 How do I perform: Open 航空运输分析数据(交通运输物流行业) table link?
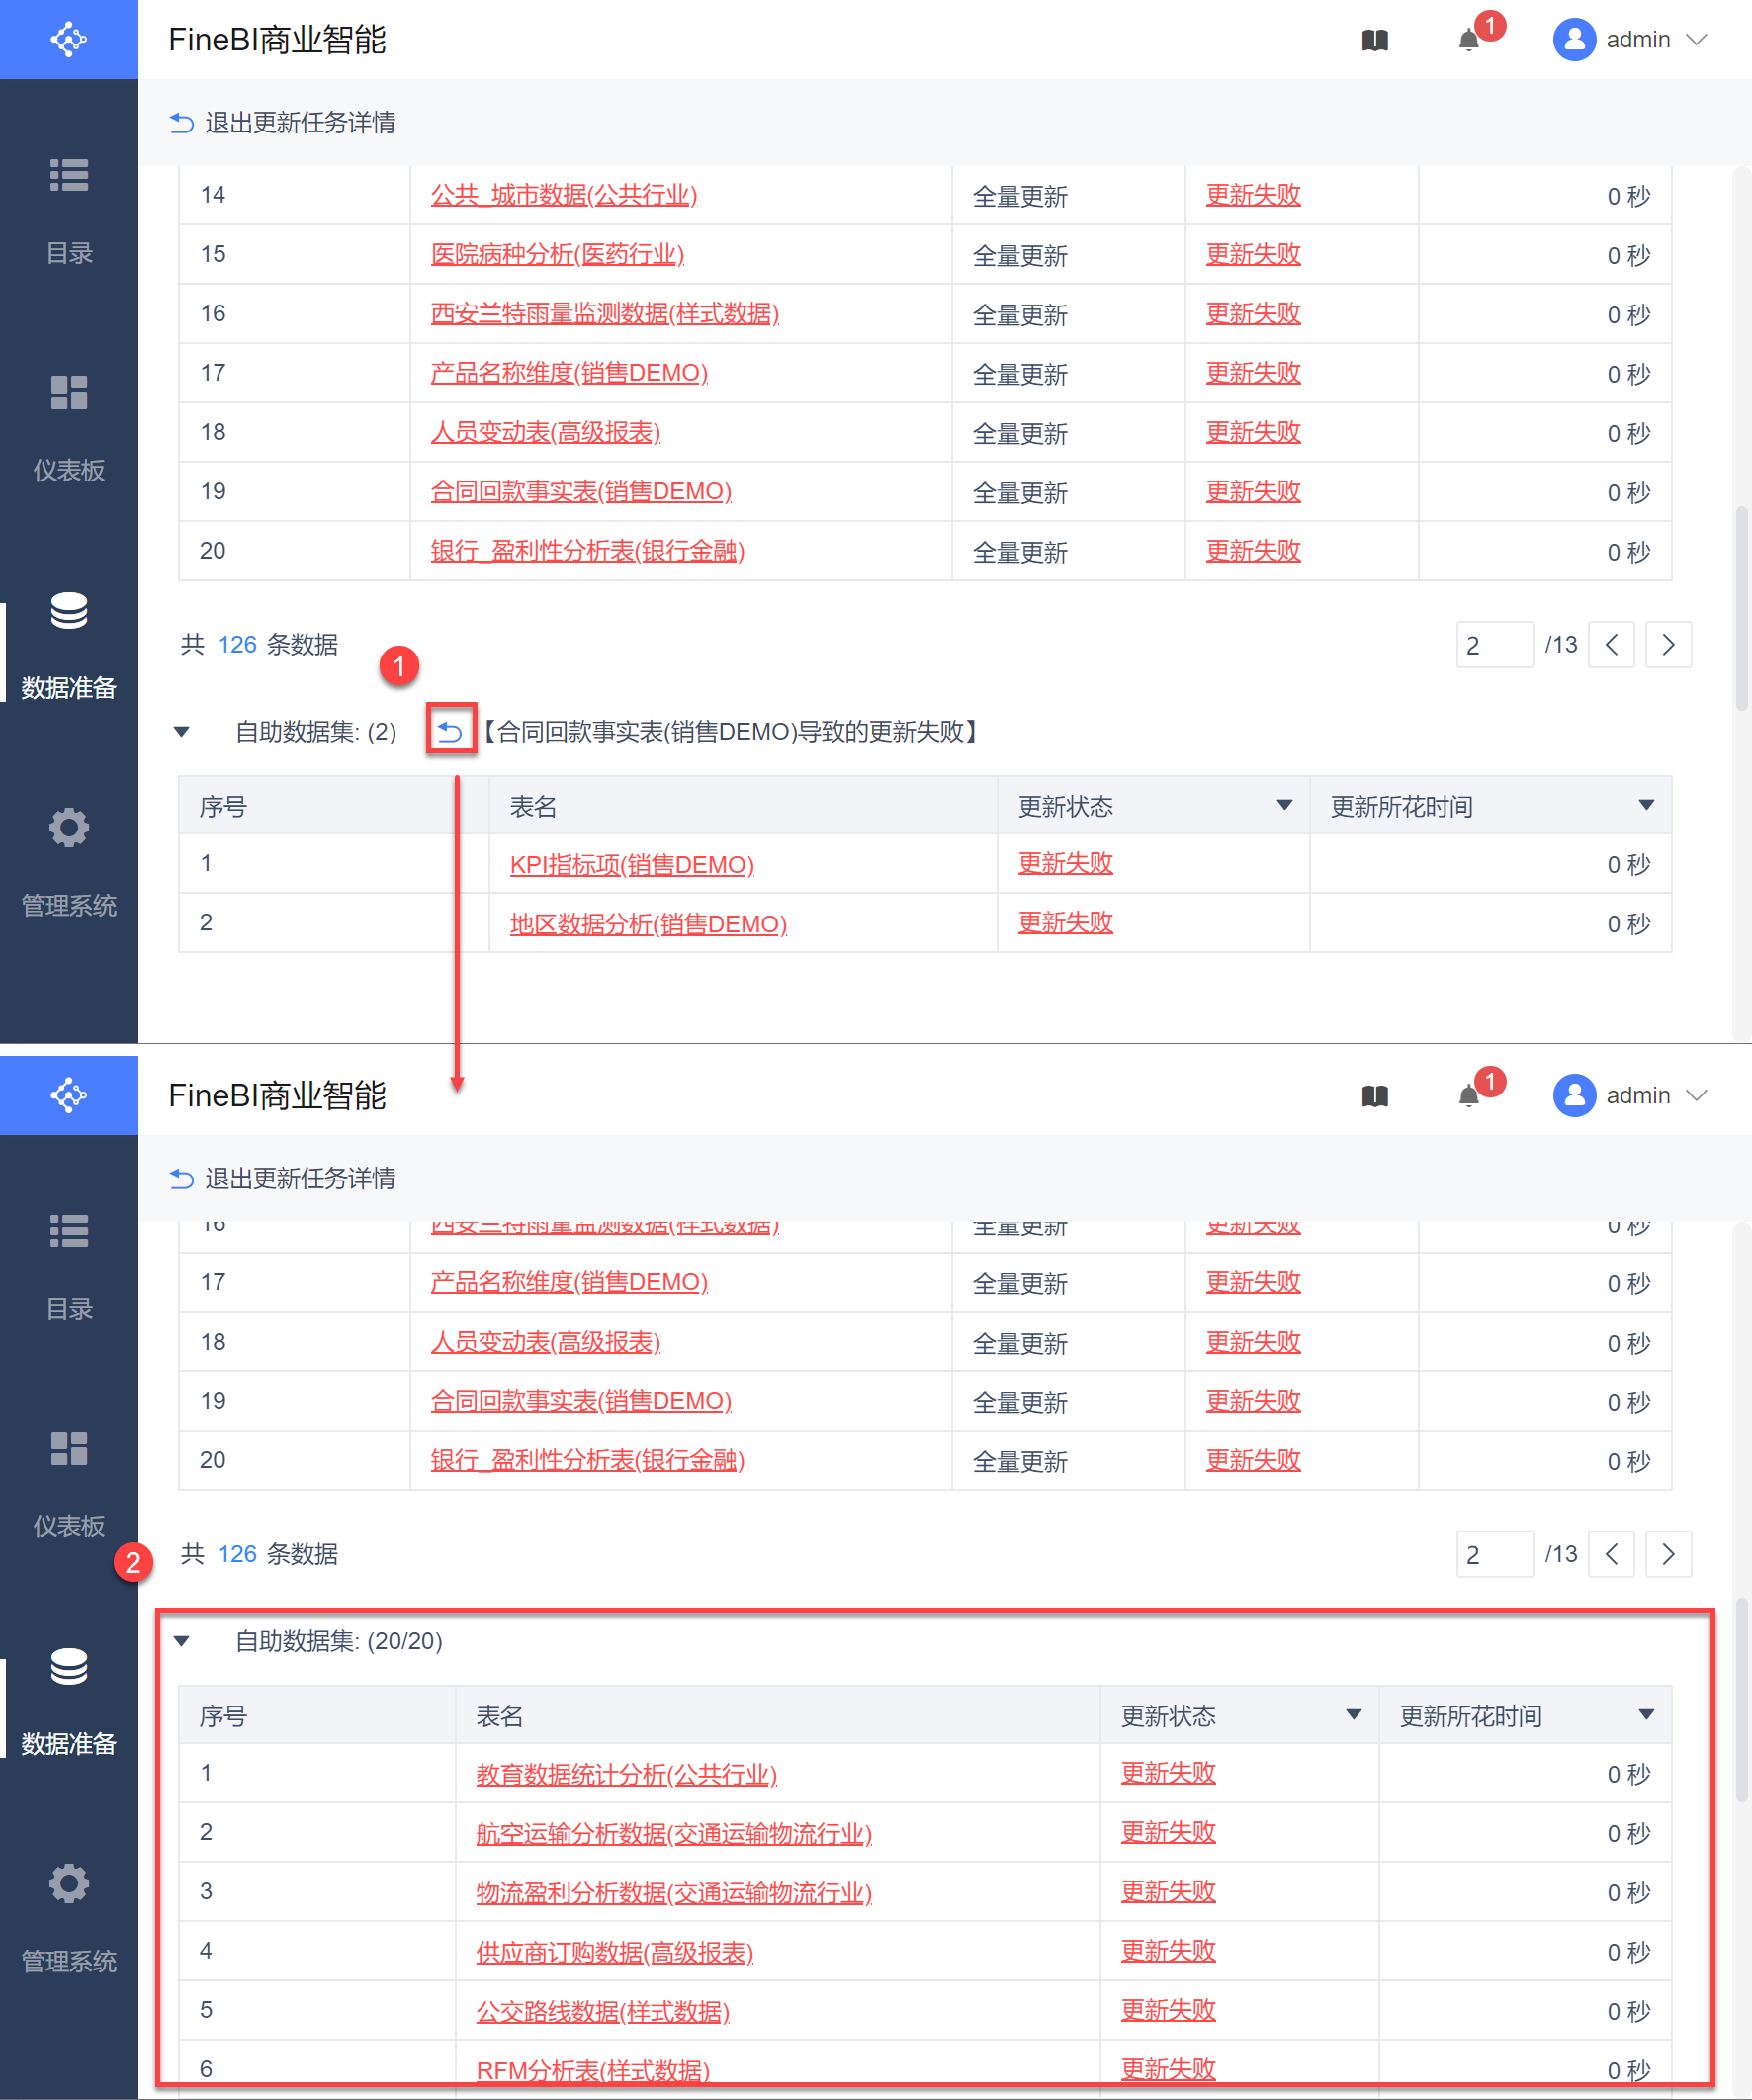pos(674,1832)
